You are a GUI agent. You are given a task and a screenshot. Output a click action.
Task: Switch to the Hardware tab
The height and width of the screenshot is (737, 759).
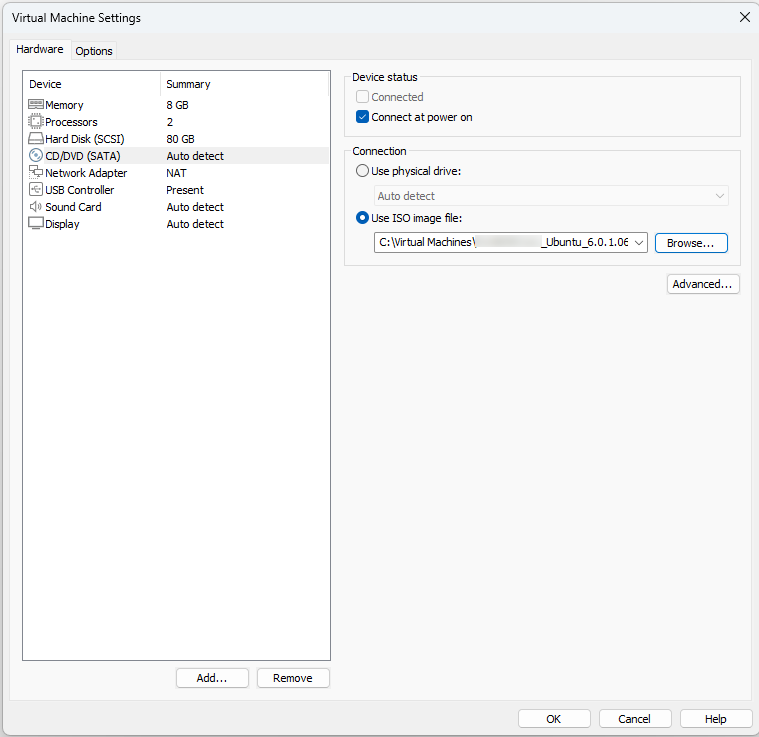click(x=40, y=49)
